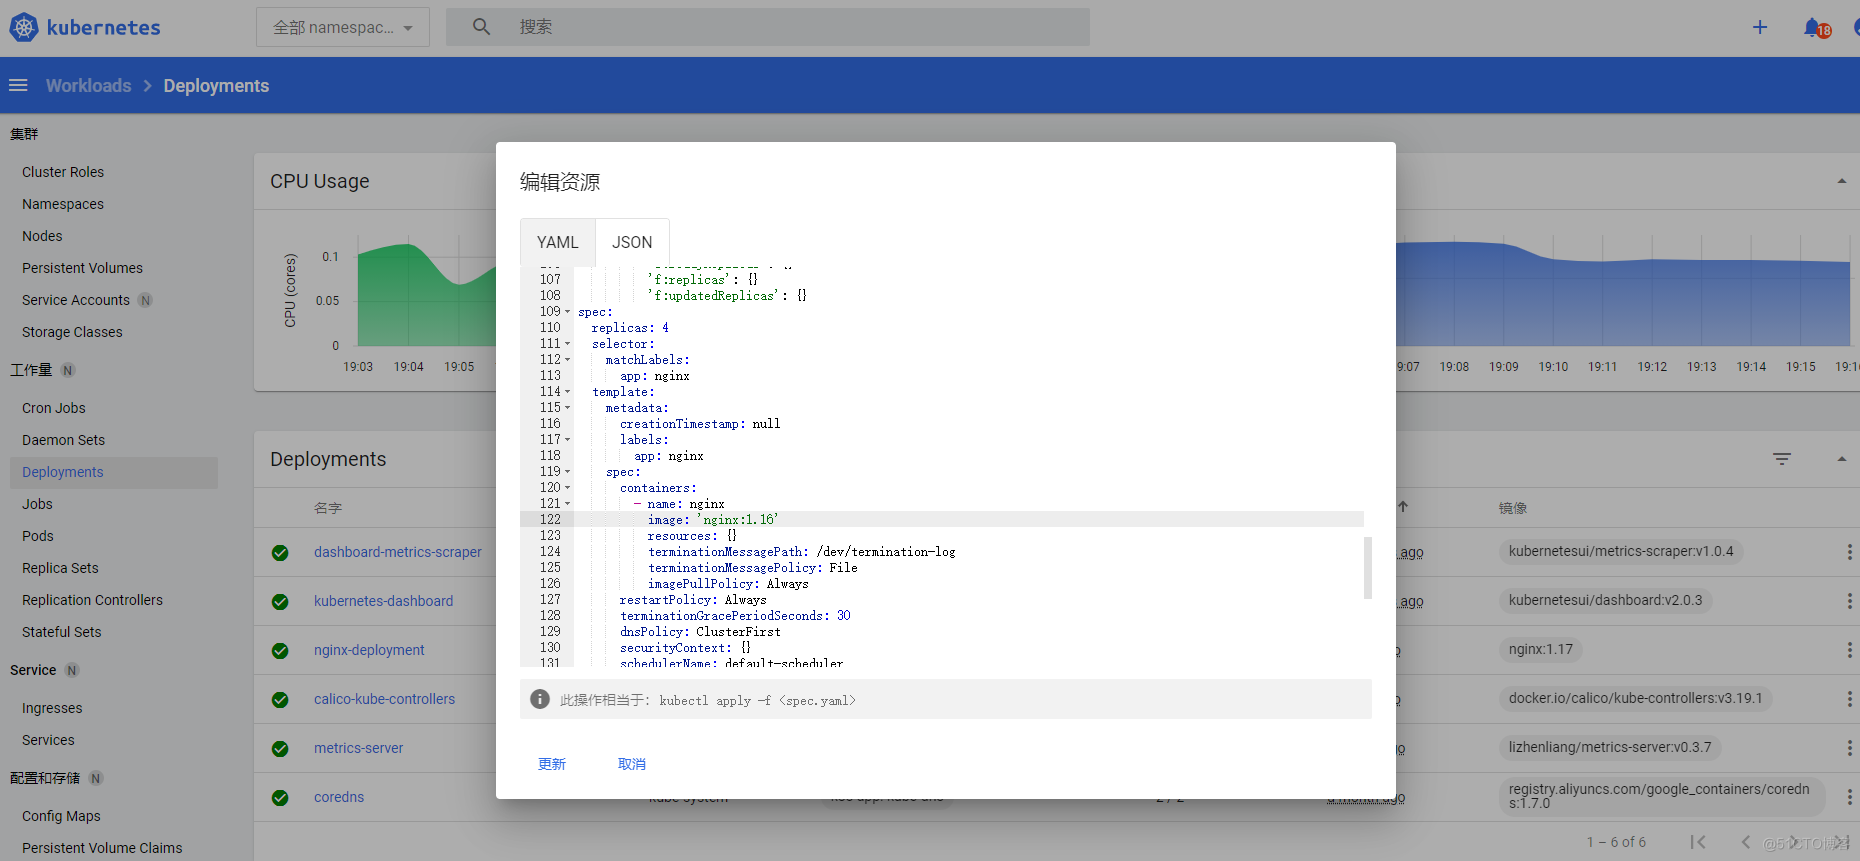The height and width of the screenshot is (861, 1860).
Task: Click green status icon for kubernetes-dashboard
Action: pyautogui.click(x=280, y=602)
